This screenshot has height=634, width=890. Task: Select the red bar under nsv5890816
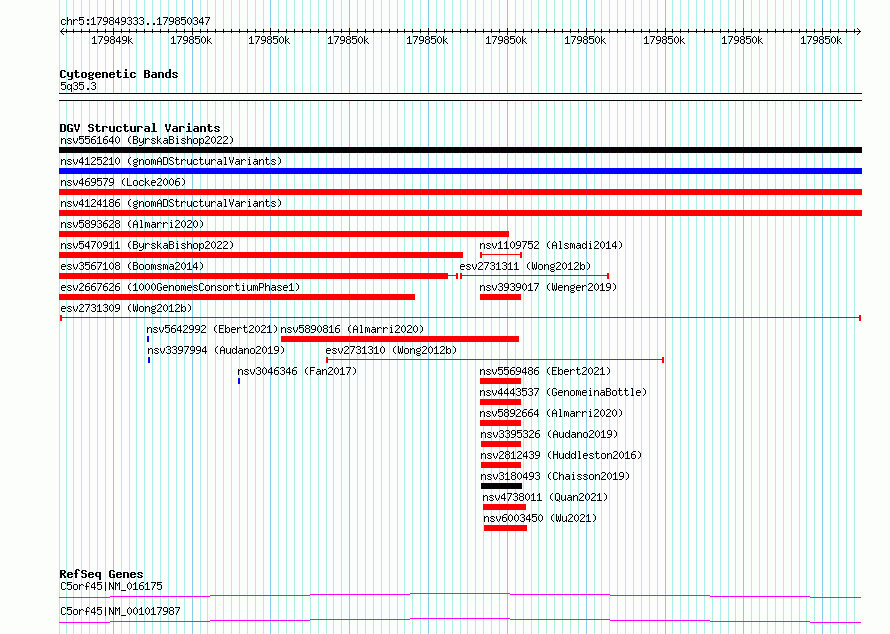(400, 339)
